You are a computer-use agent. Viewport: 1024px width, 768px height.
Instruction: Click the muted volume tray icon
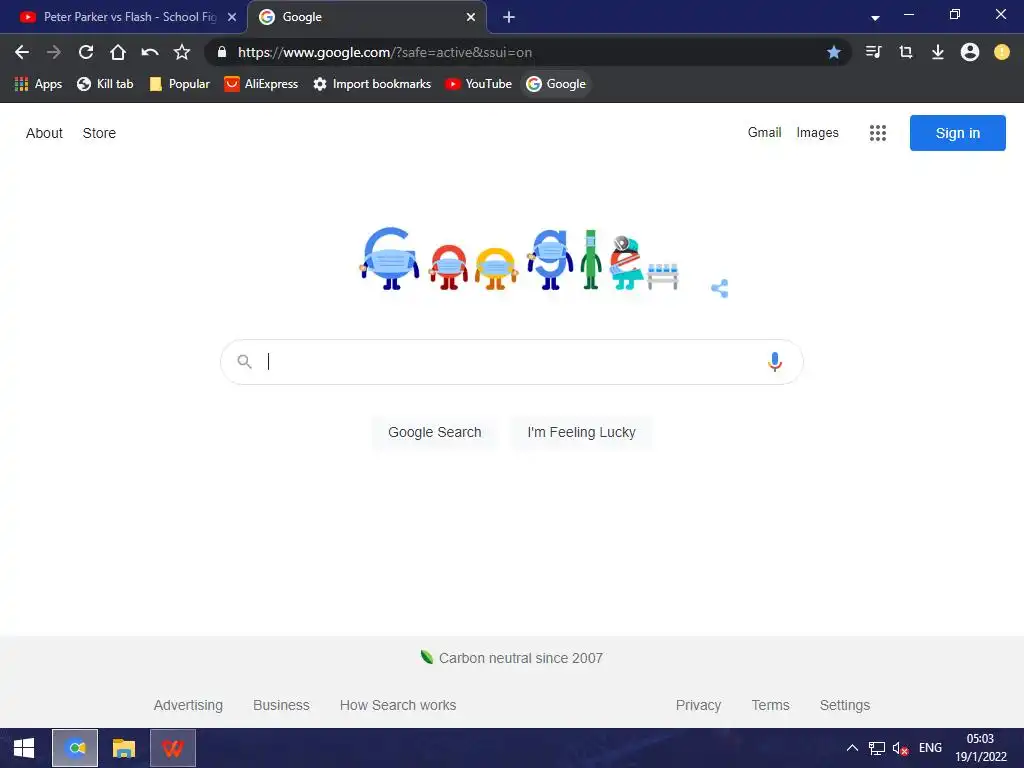point(900,748)
